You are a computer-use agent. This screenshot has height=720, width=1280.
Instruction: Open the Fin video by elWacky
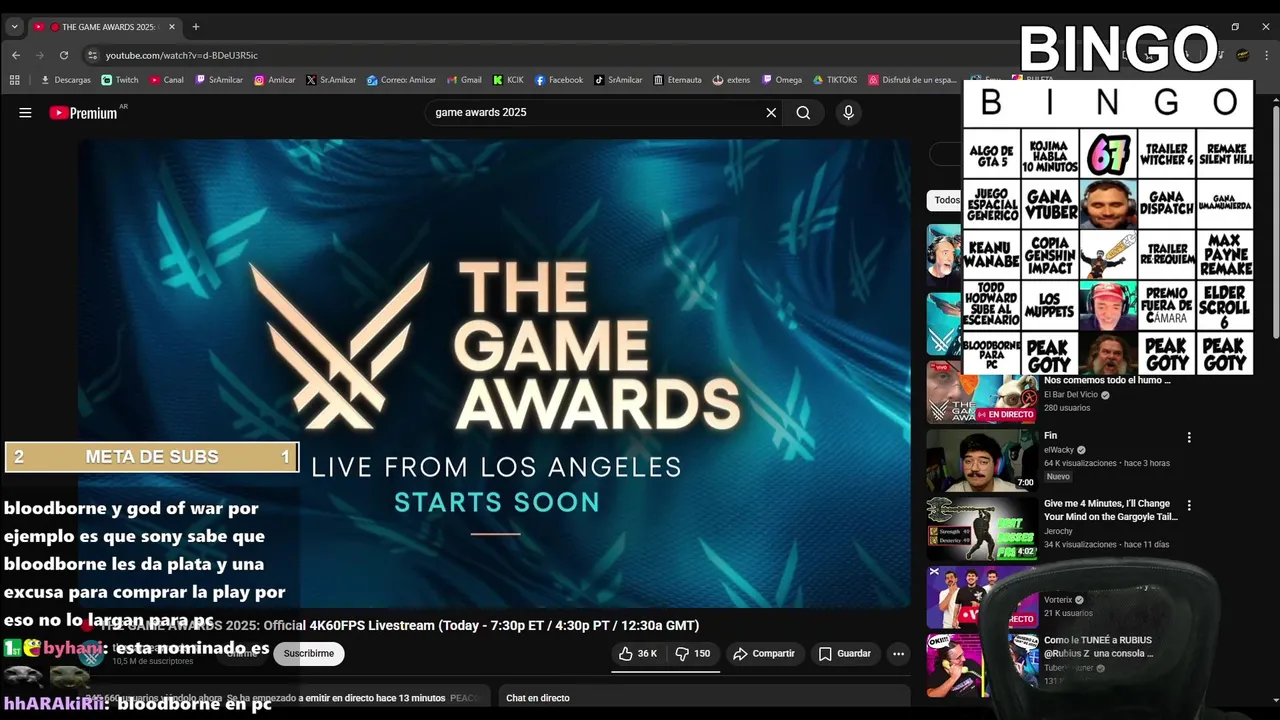coord(1050,436)
